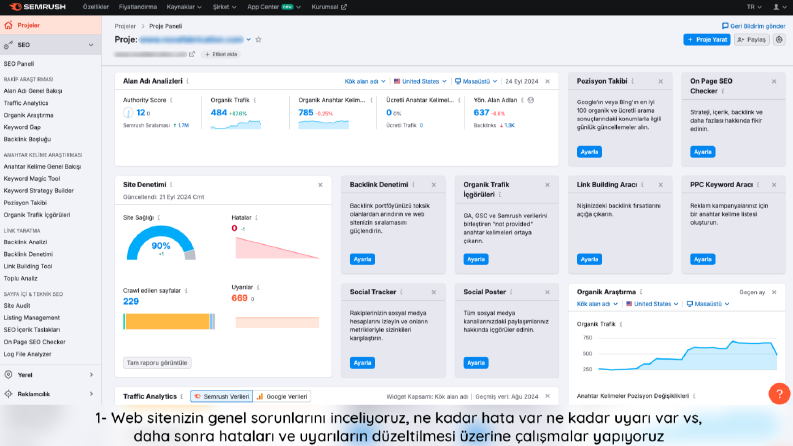Click the Organik Trafik chart in Organik Araştırma
The image size is (793, 446).
[687, 355]
